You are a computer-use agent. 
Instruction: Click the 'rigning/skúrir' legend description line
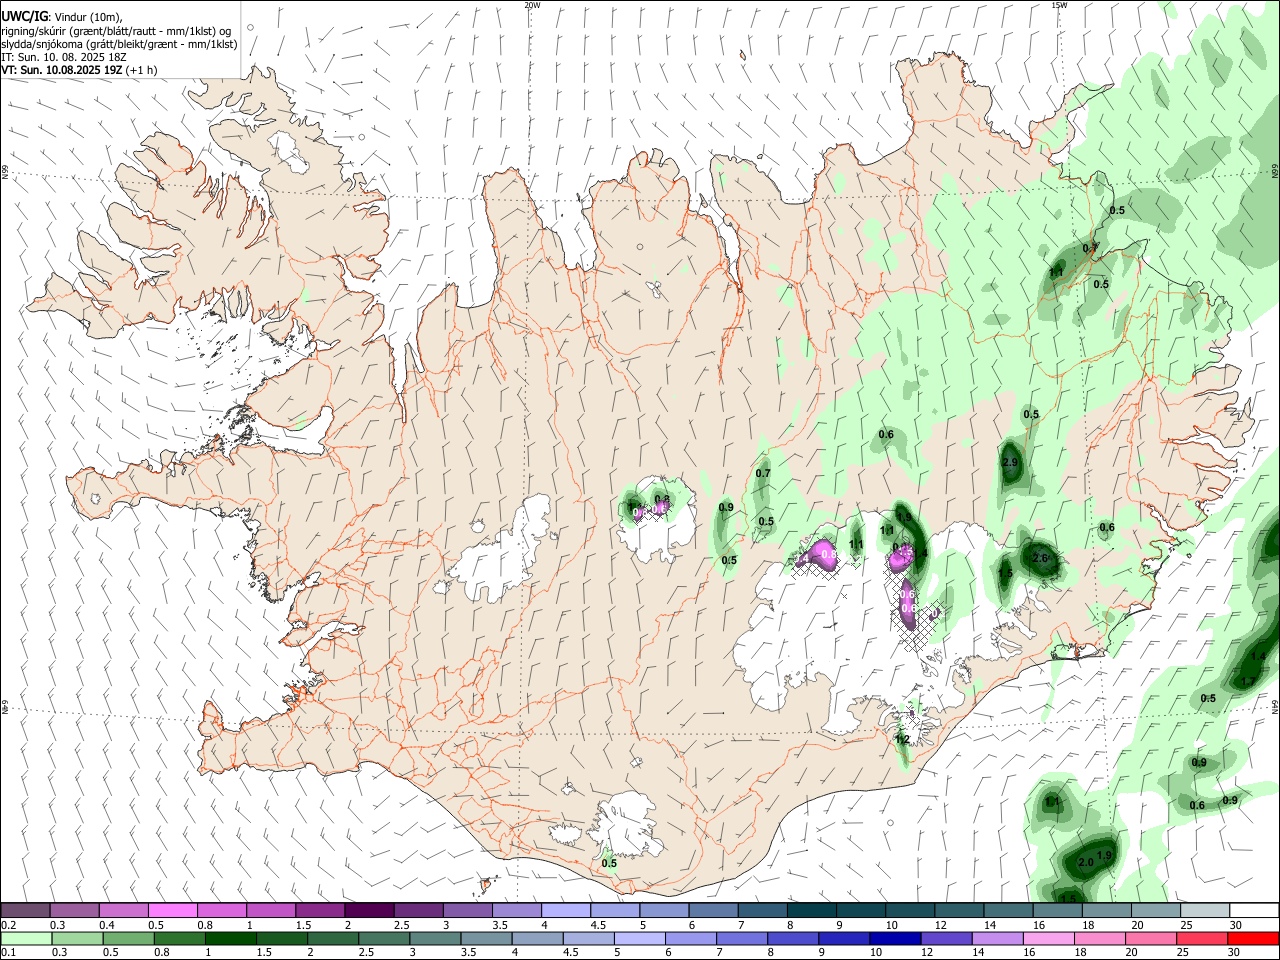[116, 31]
